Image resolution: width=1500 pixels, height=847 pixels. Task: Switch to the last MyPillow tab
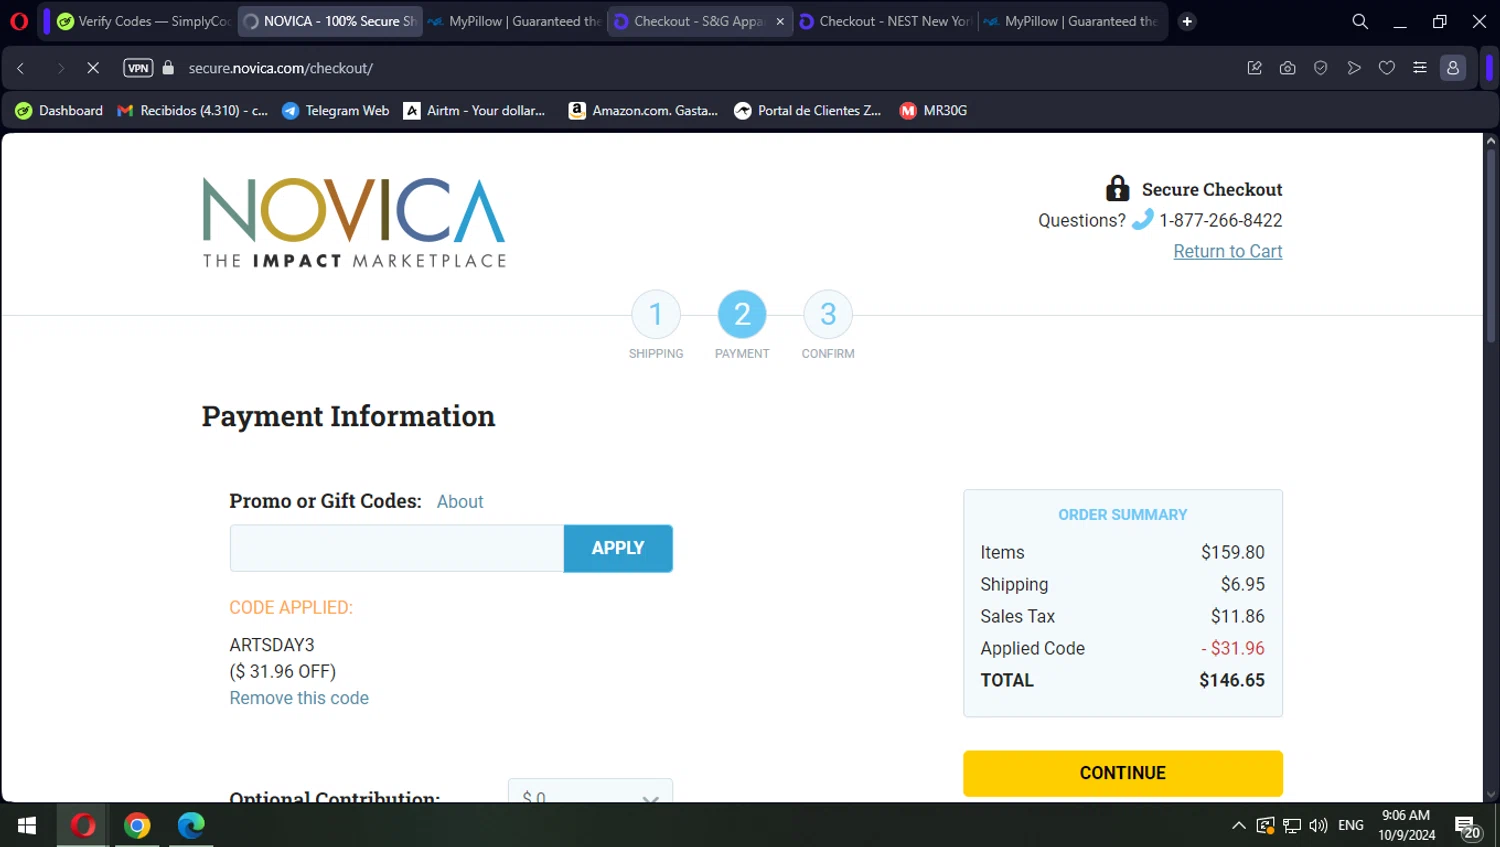click(1071, 21)
